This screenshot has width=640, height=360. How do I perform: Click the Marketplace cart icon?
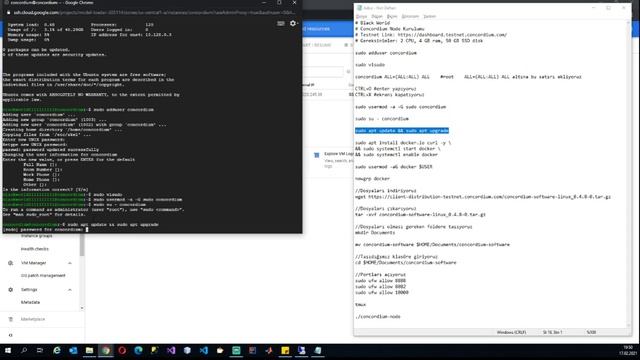11,319
